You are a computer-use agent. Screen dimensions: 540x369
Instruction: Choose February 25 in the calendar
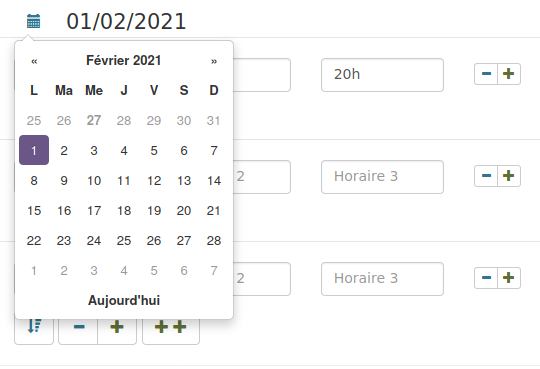[124, 240]
